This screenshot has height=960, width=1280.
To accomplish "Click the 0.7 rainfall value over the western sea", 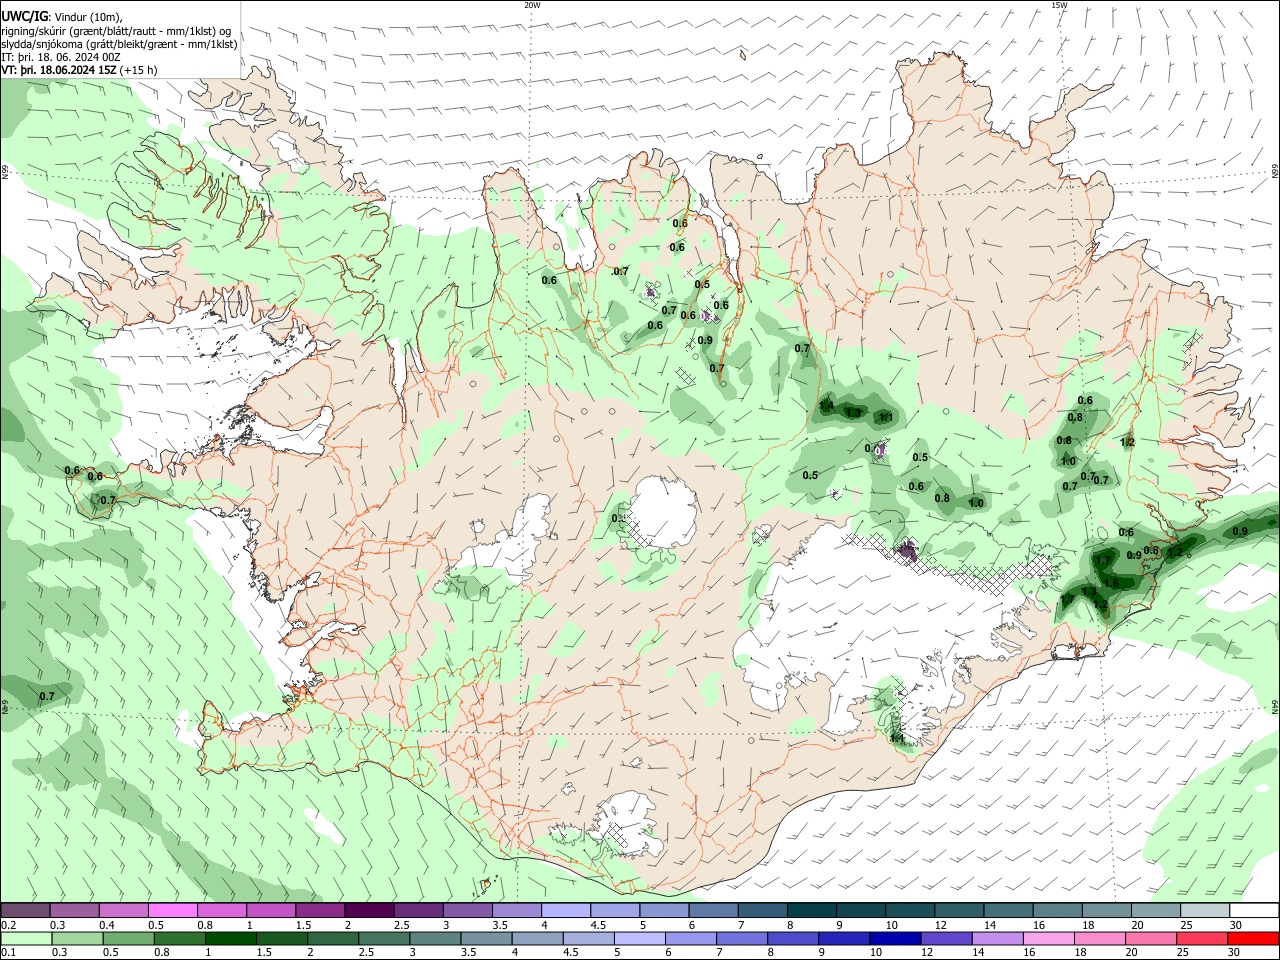I will pyautogui.click(x=47, y=696).
